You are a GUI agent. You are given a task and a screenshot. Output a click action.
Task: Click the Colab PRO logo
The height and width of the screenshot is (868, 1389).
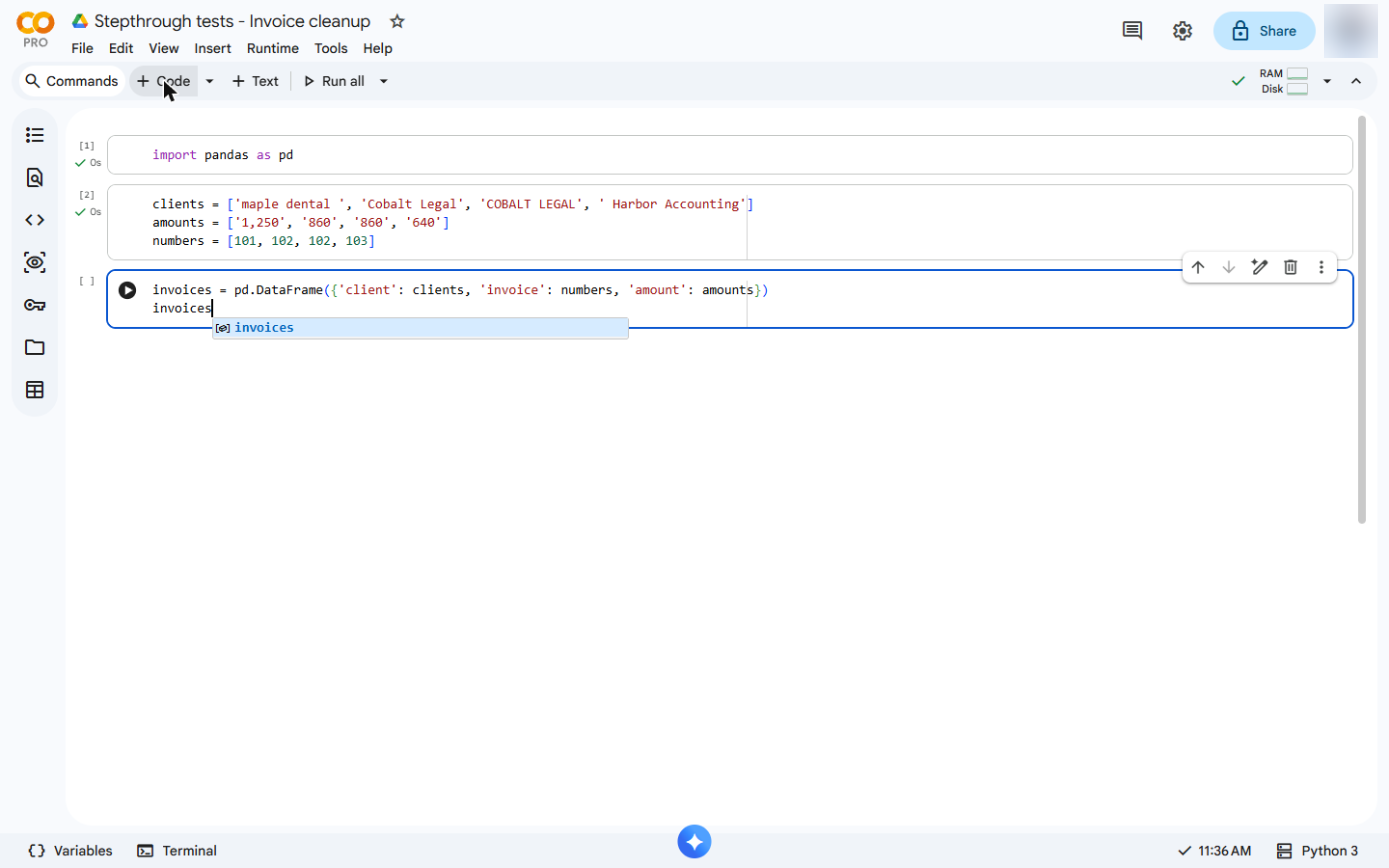tap(35, 30)
